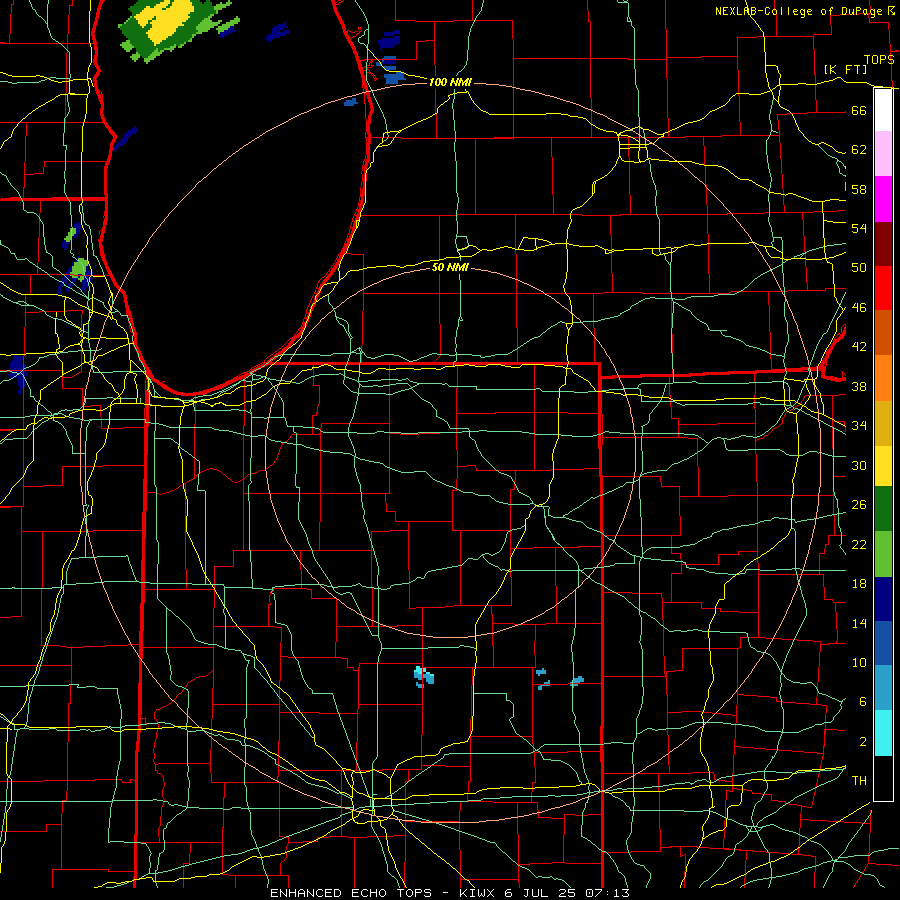900x900 pixels.
Task: Select the 30 value on the legend
Action: pyautogui.click(x=859, y=465)
